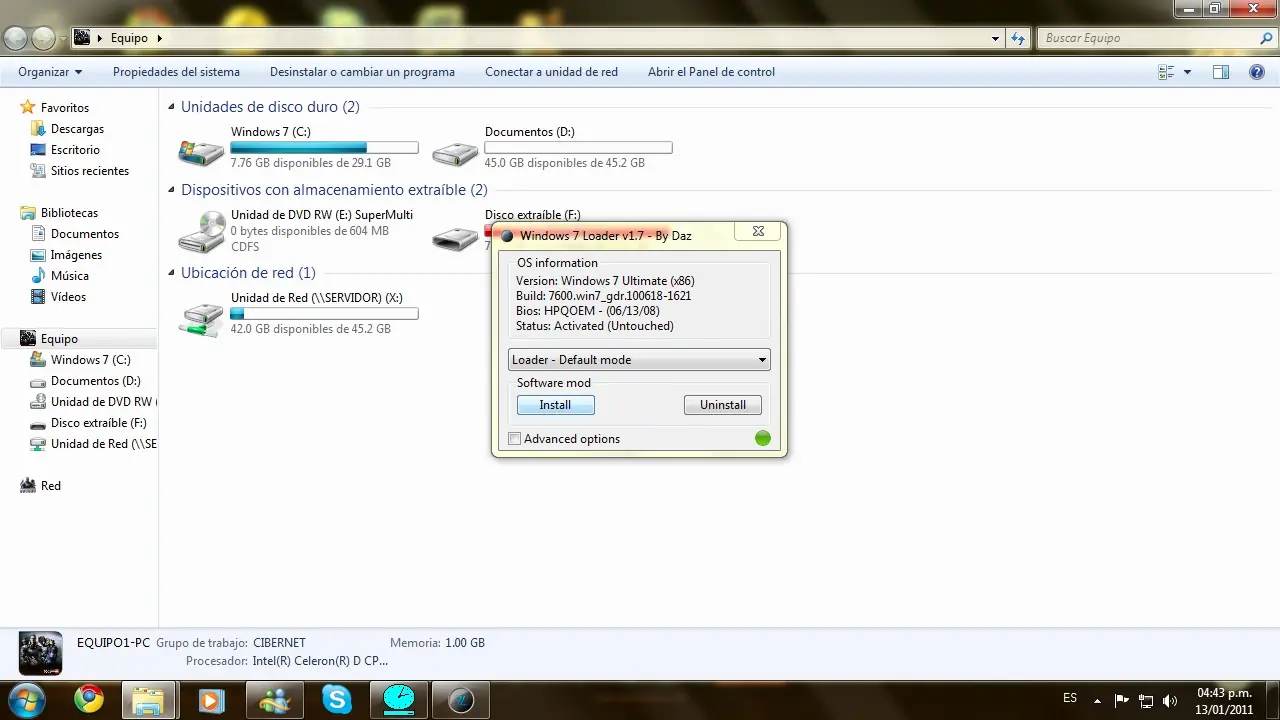Show hidden icons in the system tray
Image resolution: width=1280 pixels, height=720 pixels.
pos(1097,699)
